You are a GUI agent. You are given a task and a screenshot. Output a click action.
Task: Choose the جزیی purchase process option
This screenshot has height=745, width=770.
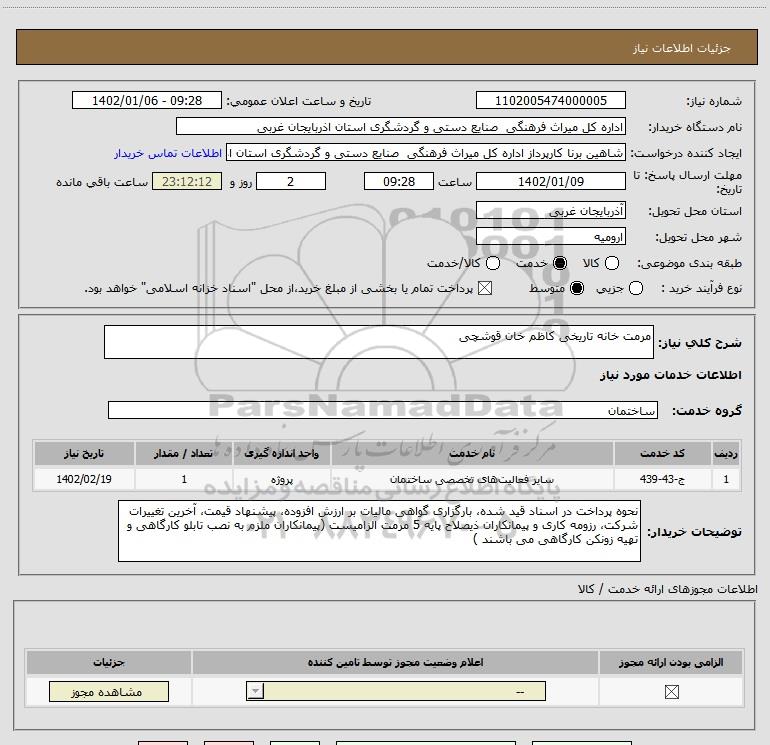click(x=636, y=288)
